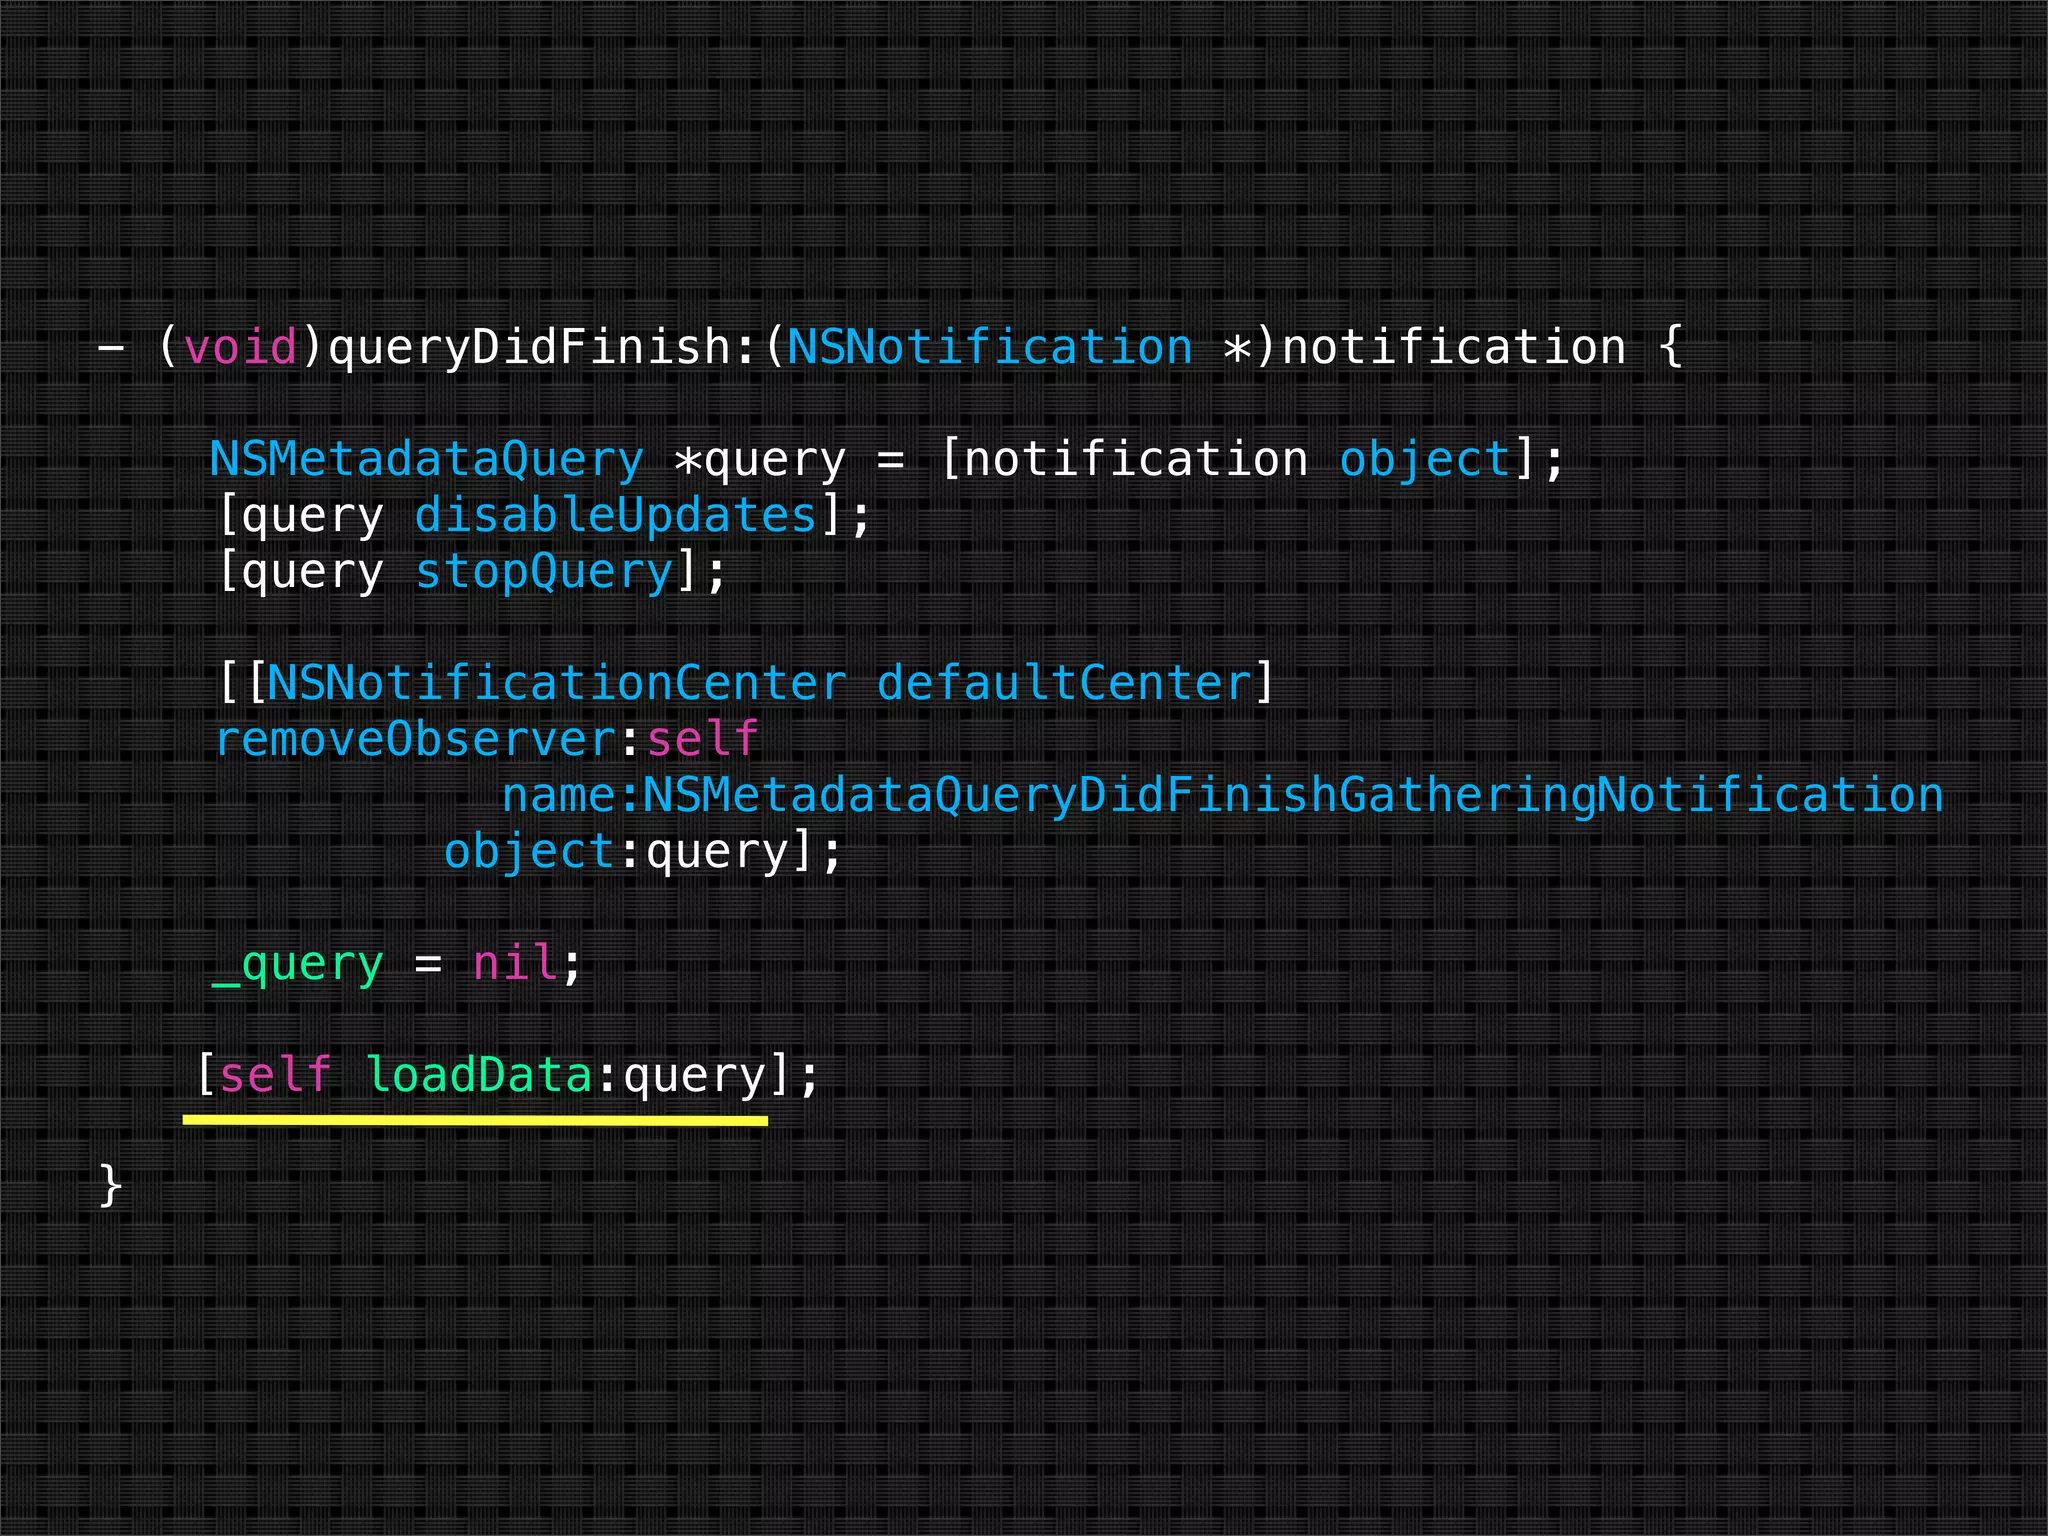The height and width of the screenshot is (1536, 2048).
Task: Click '*query' in the declaration line
Action: pos(759,461)
